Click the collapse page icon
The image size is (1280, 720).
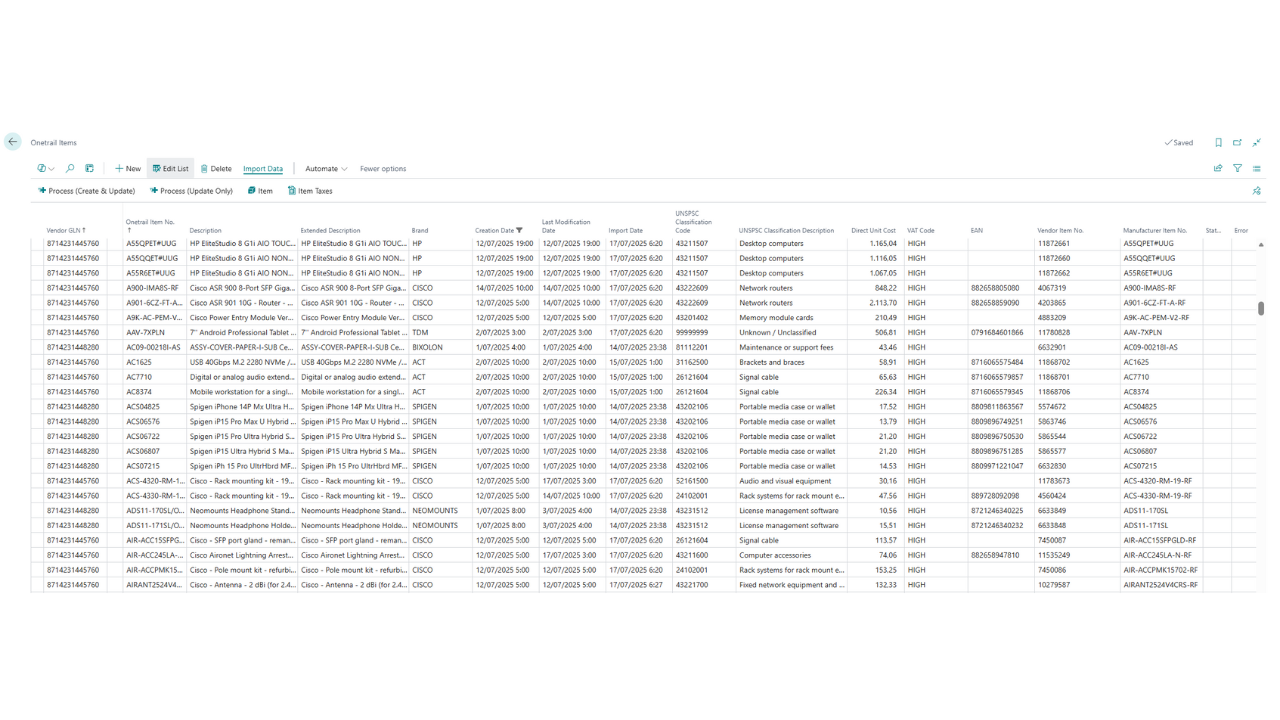pyautogui.click(x=1257, y=143)
